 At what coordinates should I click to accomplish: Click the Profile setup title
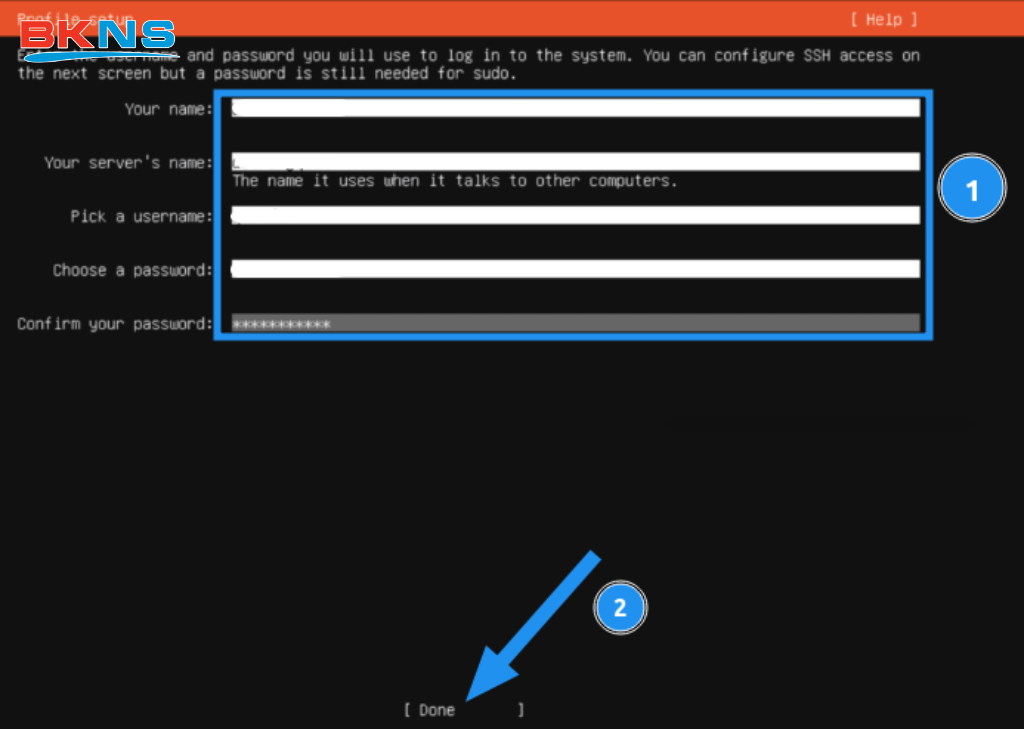point(75,19)
